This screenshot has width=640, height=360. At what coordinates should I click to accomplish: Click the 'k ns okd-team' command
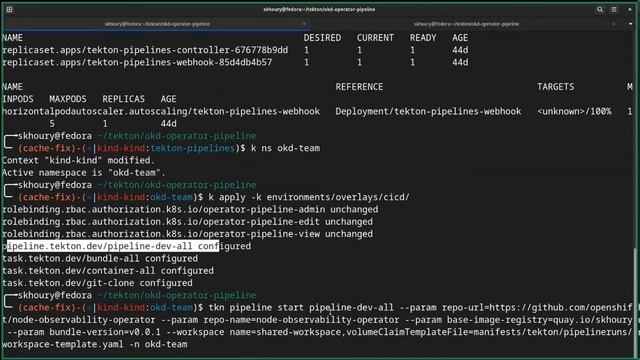point(285,148)
